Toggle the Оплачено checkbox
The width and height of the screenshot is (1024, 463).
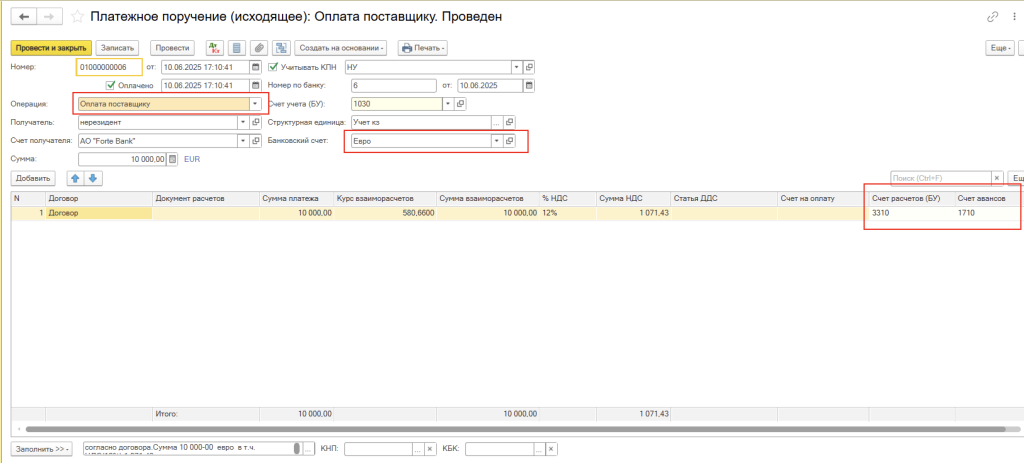tap(111, 85)
